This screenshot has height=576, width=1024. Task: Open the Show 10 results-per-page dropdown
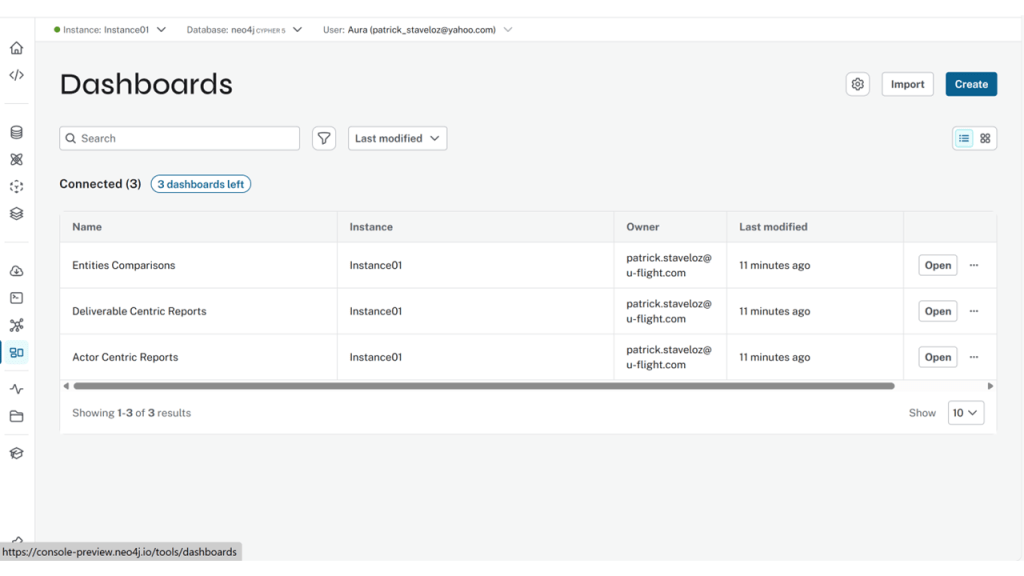coord(965,413)
